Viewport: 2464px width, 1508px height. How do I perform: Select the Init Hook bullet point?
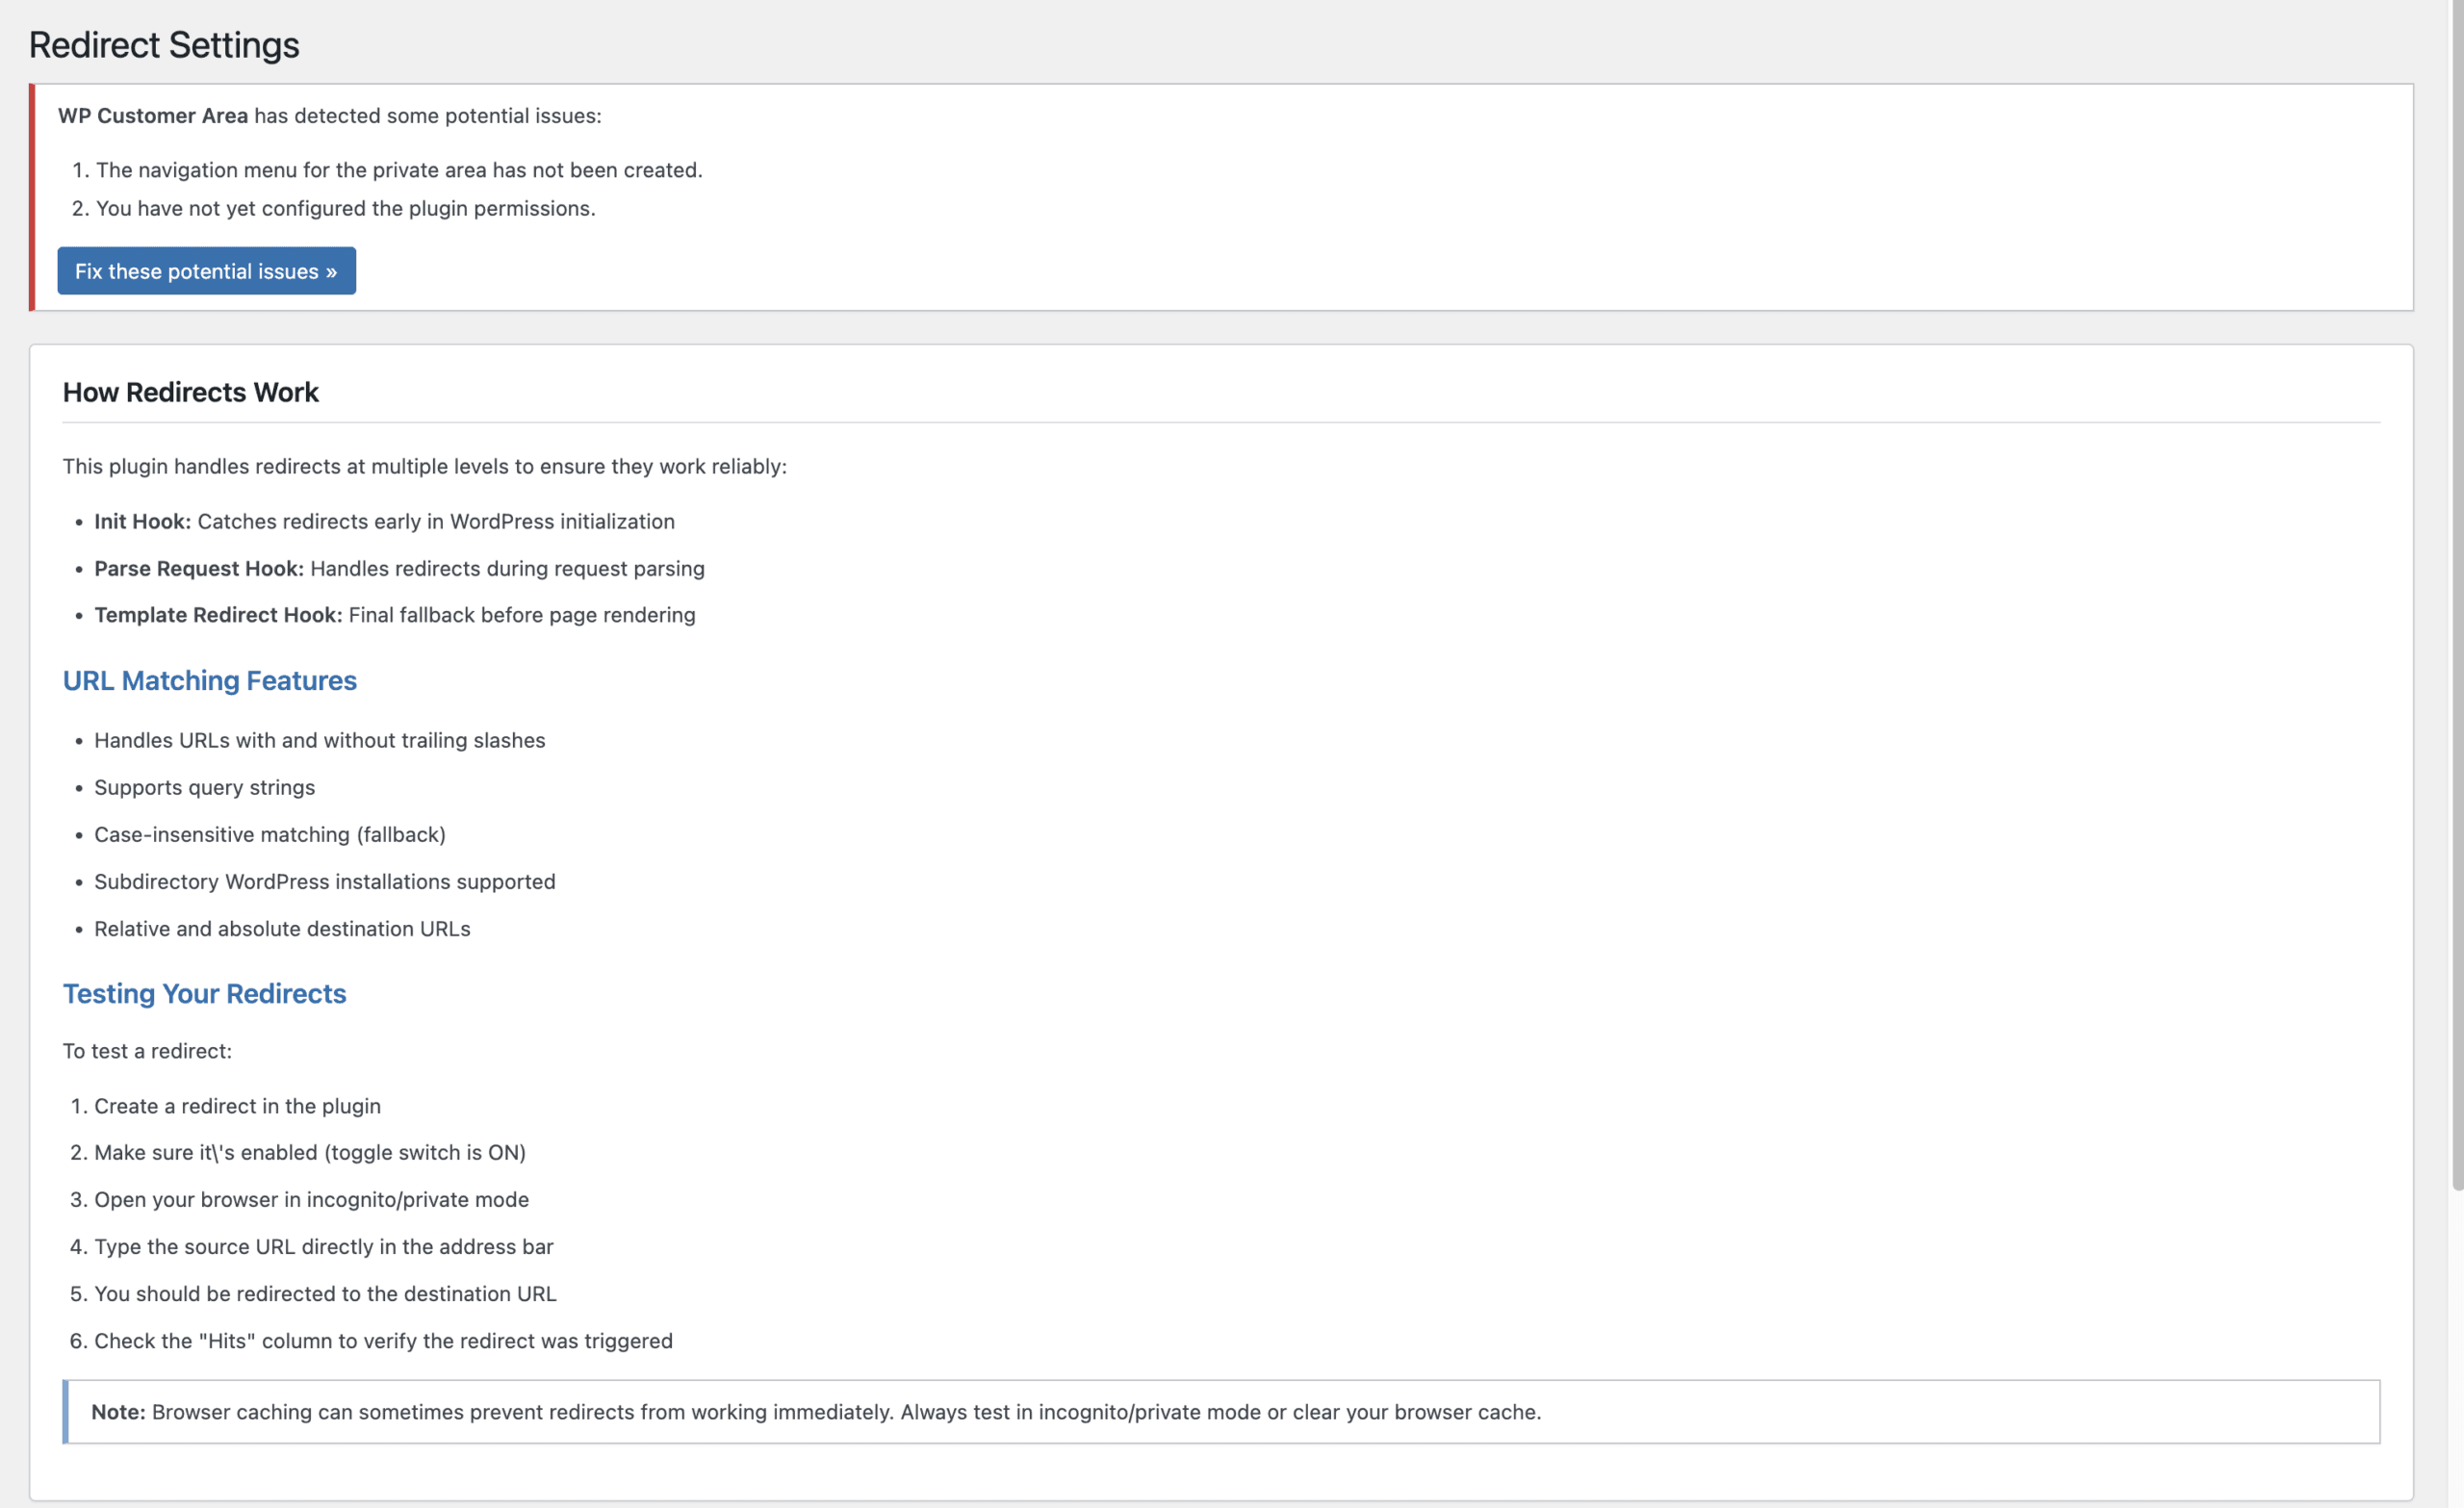[x=384, y=521]
